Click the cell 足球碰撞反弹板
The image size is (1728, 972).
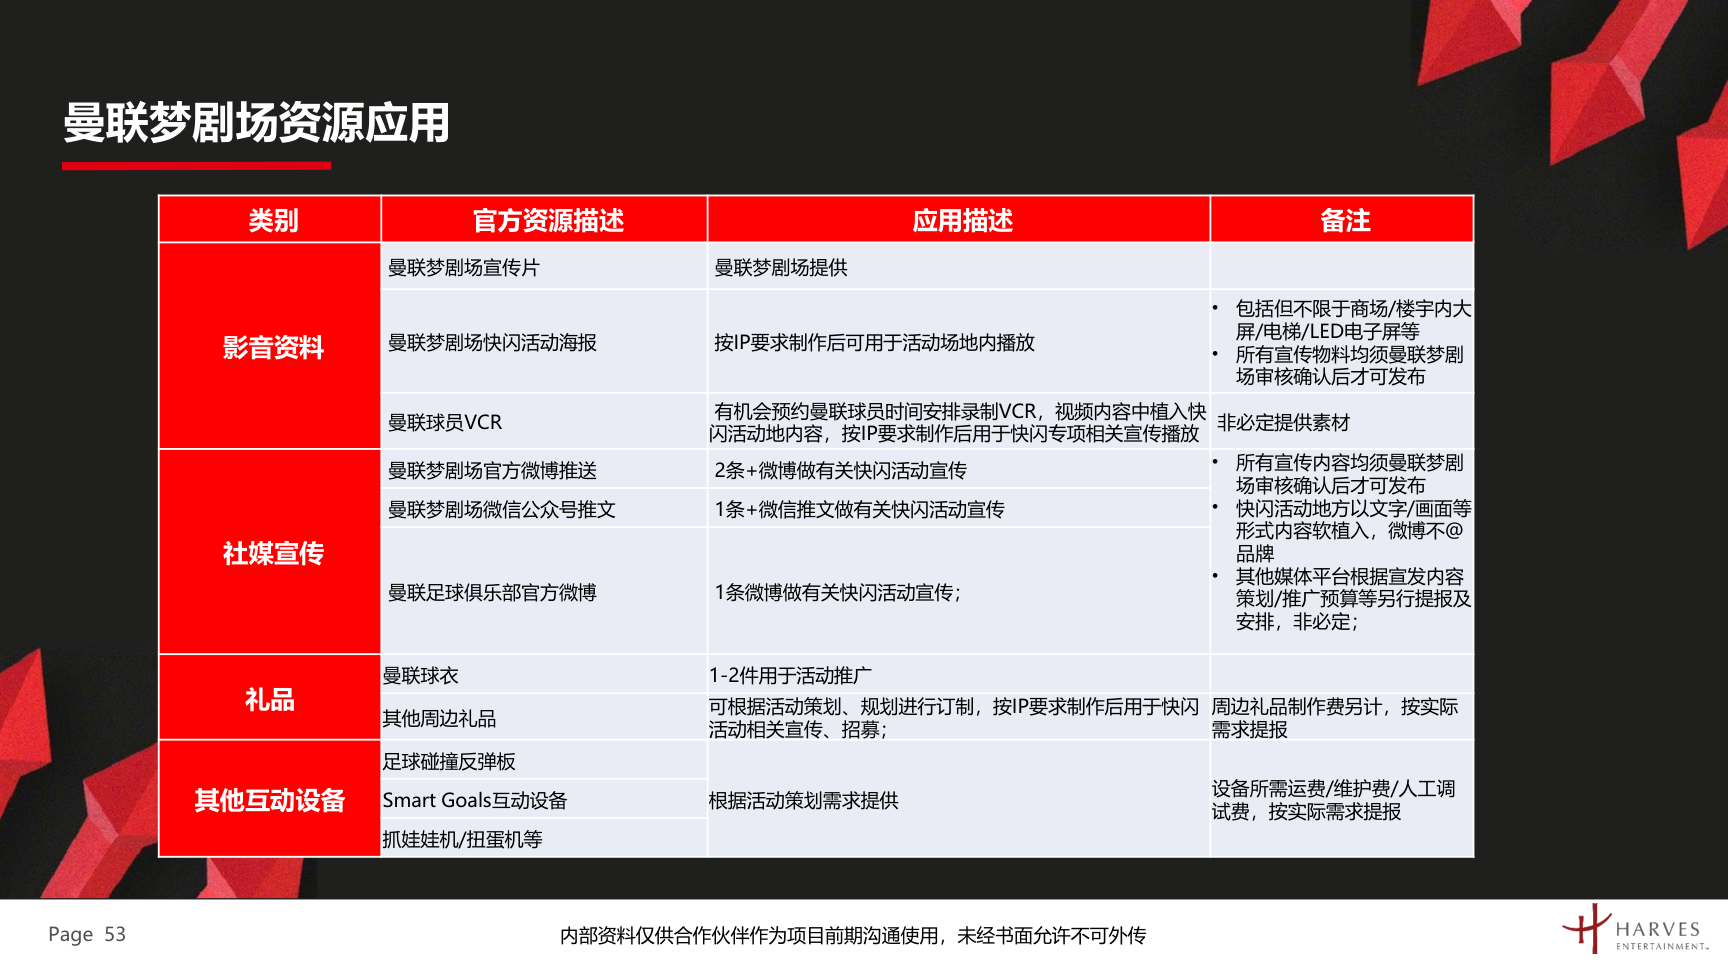pyautogui.click(x=545, y=761)
